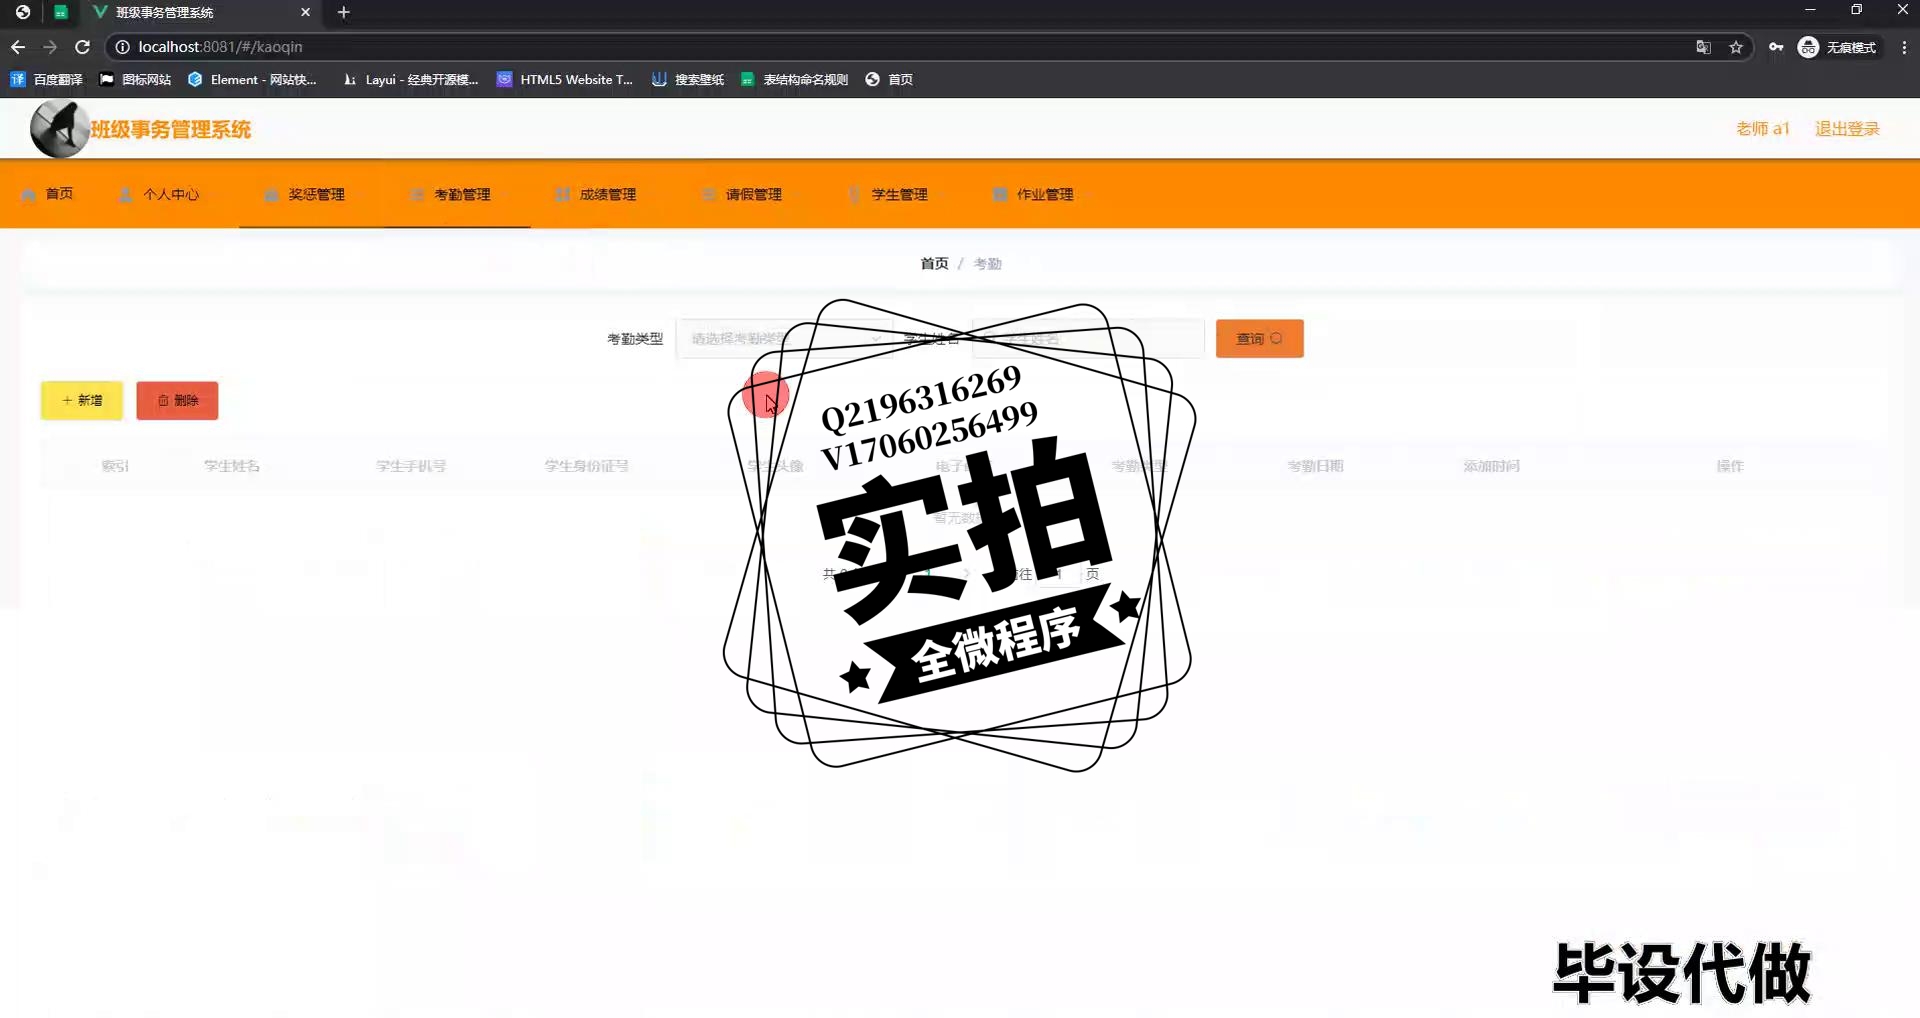Click the site logo avatar image
The width and height of the screenshot is (1920, 1018).
pyautogui.click(x=59, y=129)
